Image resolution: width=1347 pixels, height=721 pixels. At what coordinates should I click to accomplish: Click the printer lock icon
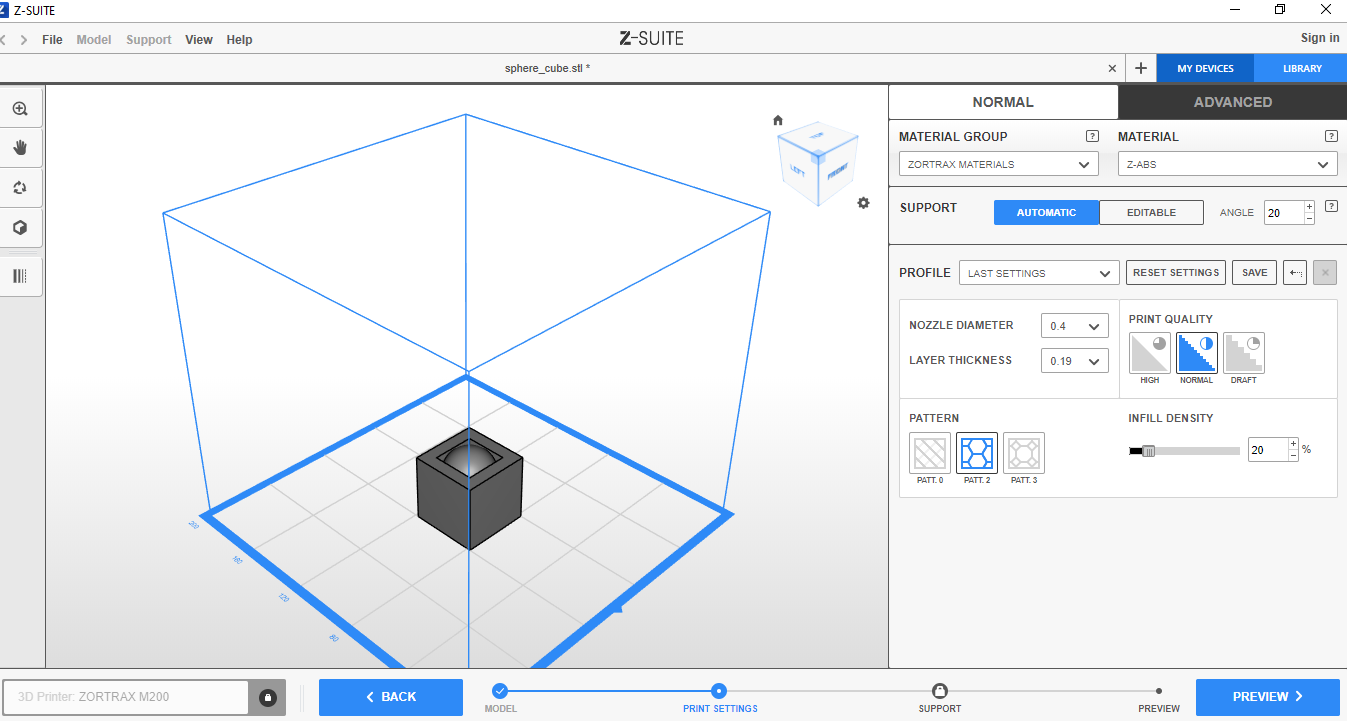(268, 697)
